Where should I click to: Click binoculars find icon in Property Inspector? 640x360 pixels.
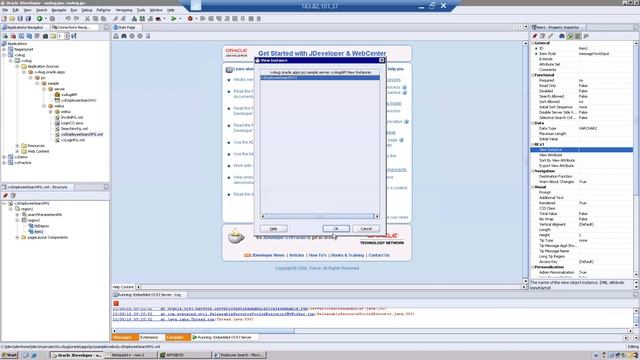tap(562, 36)
